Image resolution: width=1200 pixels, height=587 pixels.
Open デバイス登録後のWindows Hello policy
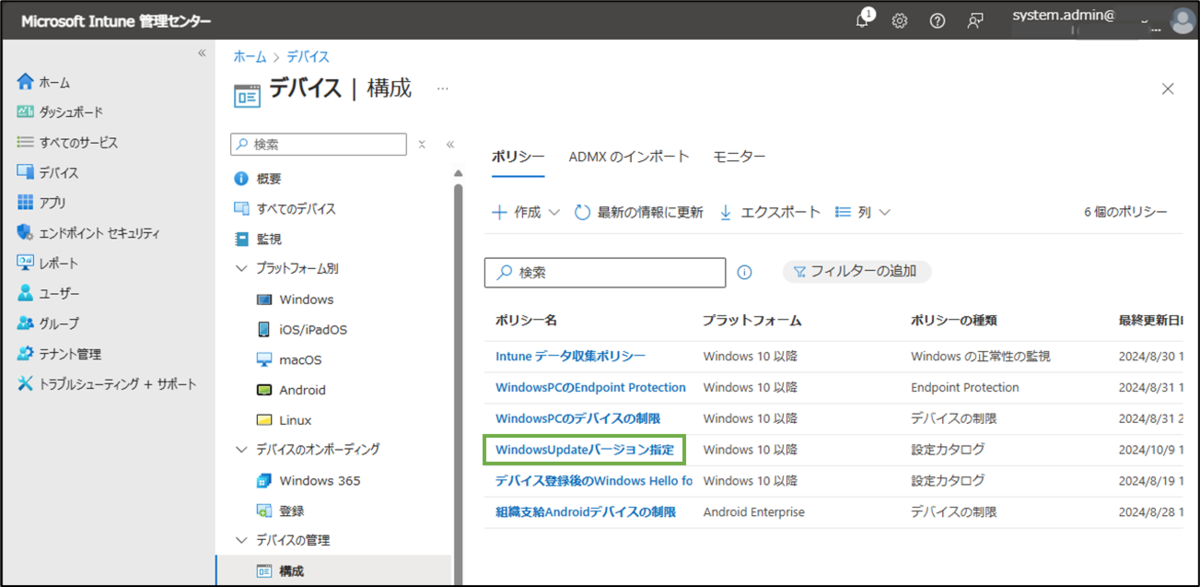pos(594,481)
